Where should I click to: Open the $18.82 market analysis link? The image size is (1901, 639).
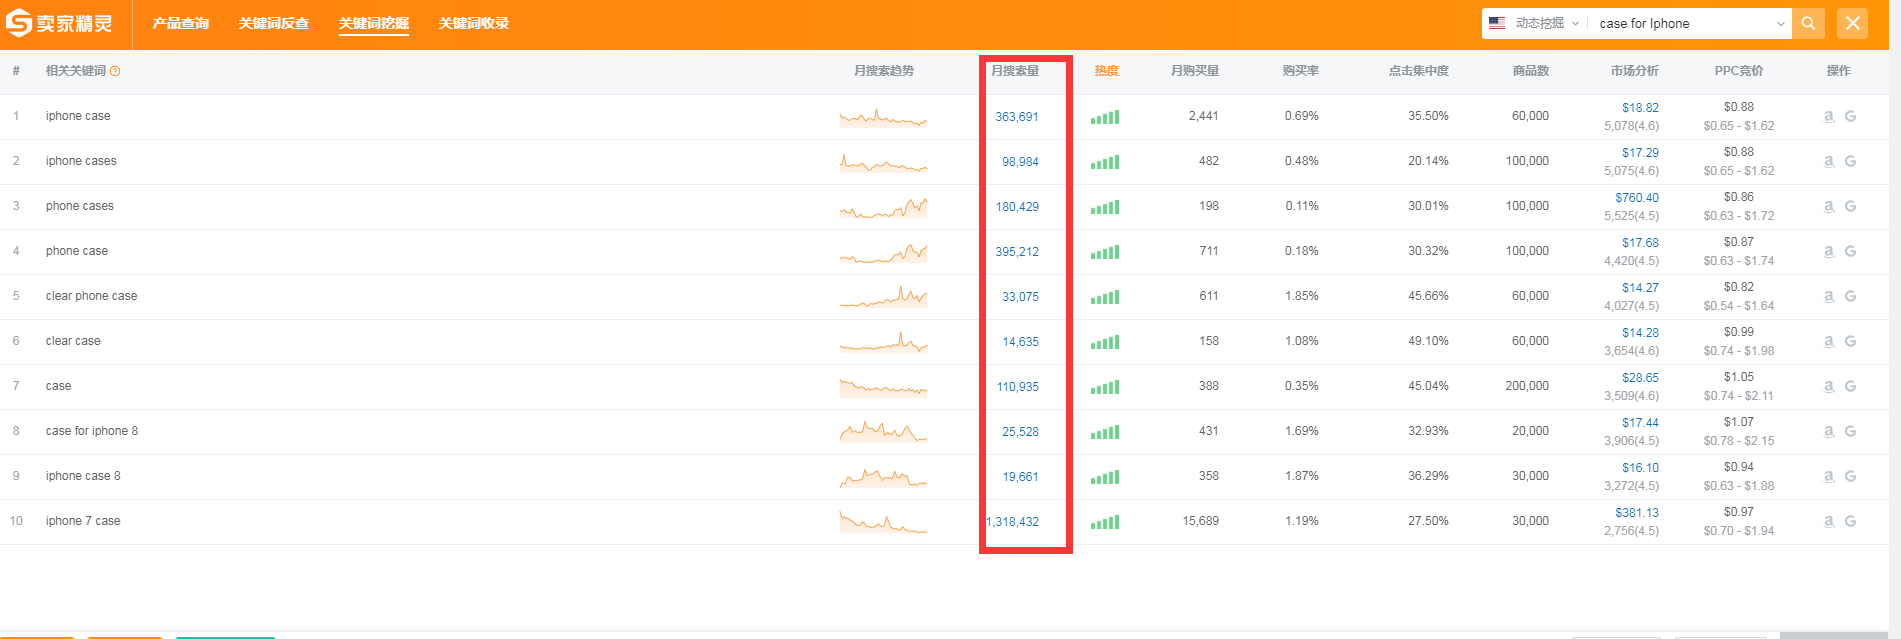(x=1640, y=108)
